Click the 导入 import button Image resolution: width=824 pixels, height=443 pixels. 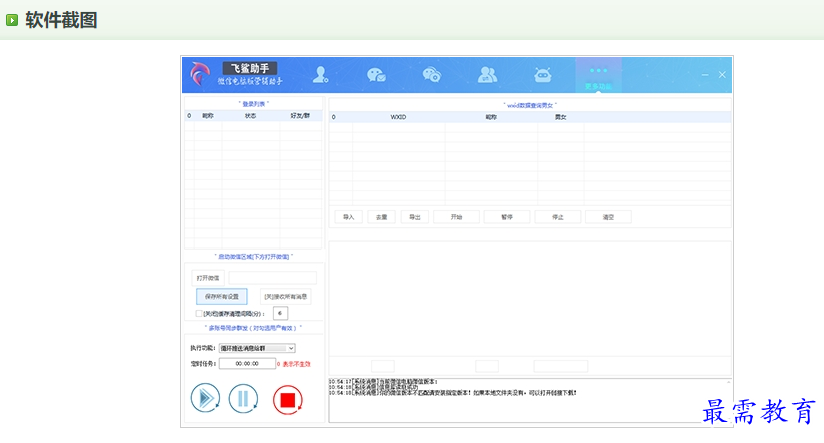tap(348, 217)
